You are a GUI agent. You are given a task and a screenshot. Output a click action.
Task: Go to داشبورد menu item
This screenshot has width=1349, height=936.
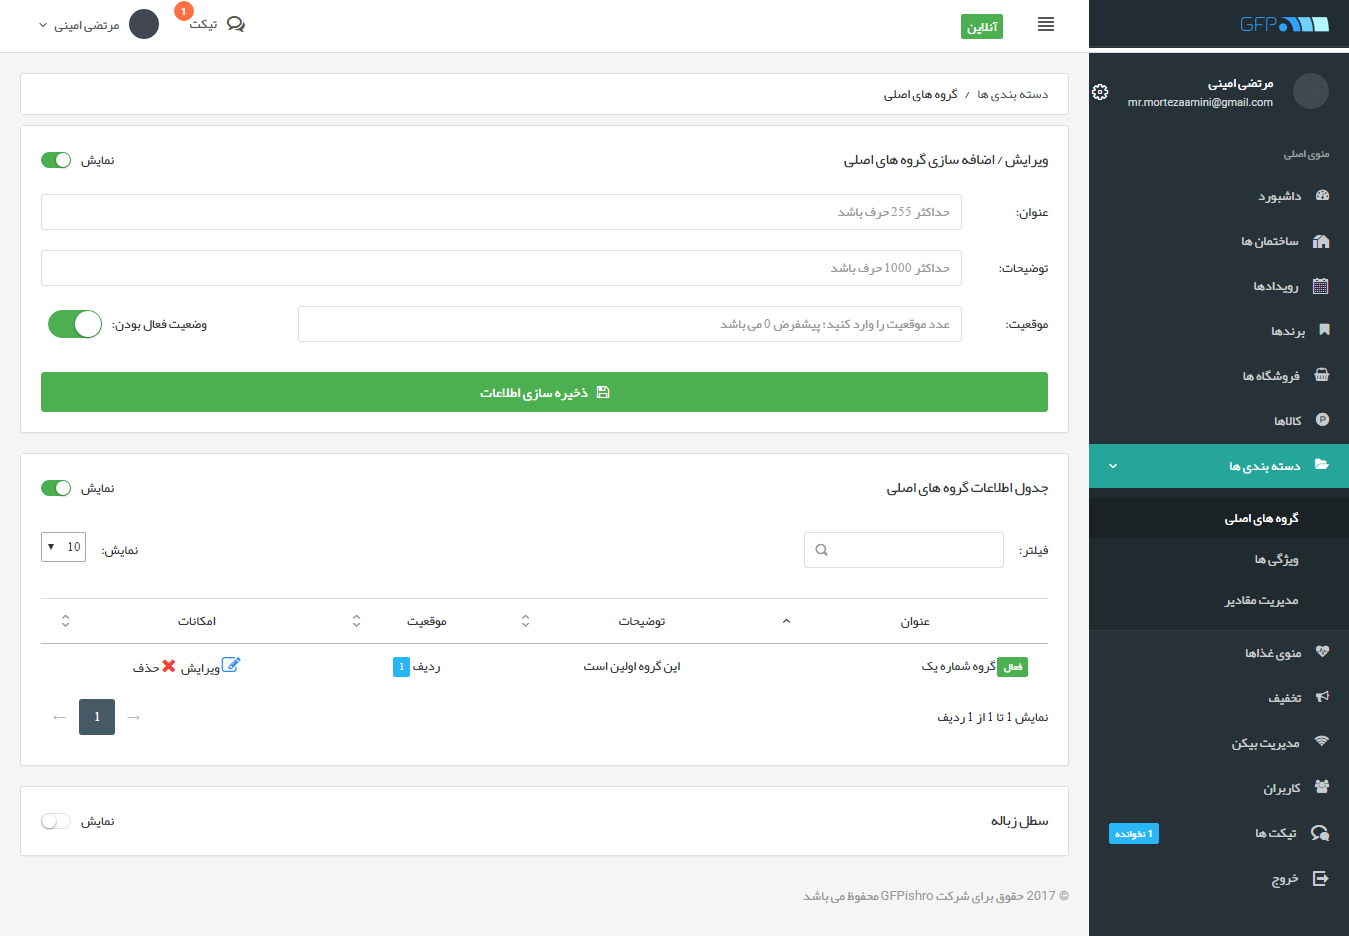pos(1219,196)
